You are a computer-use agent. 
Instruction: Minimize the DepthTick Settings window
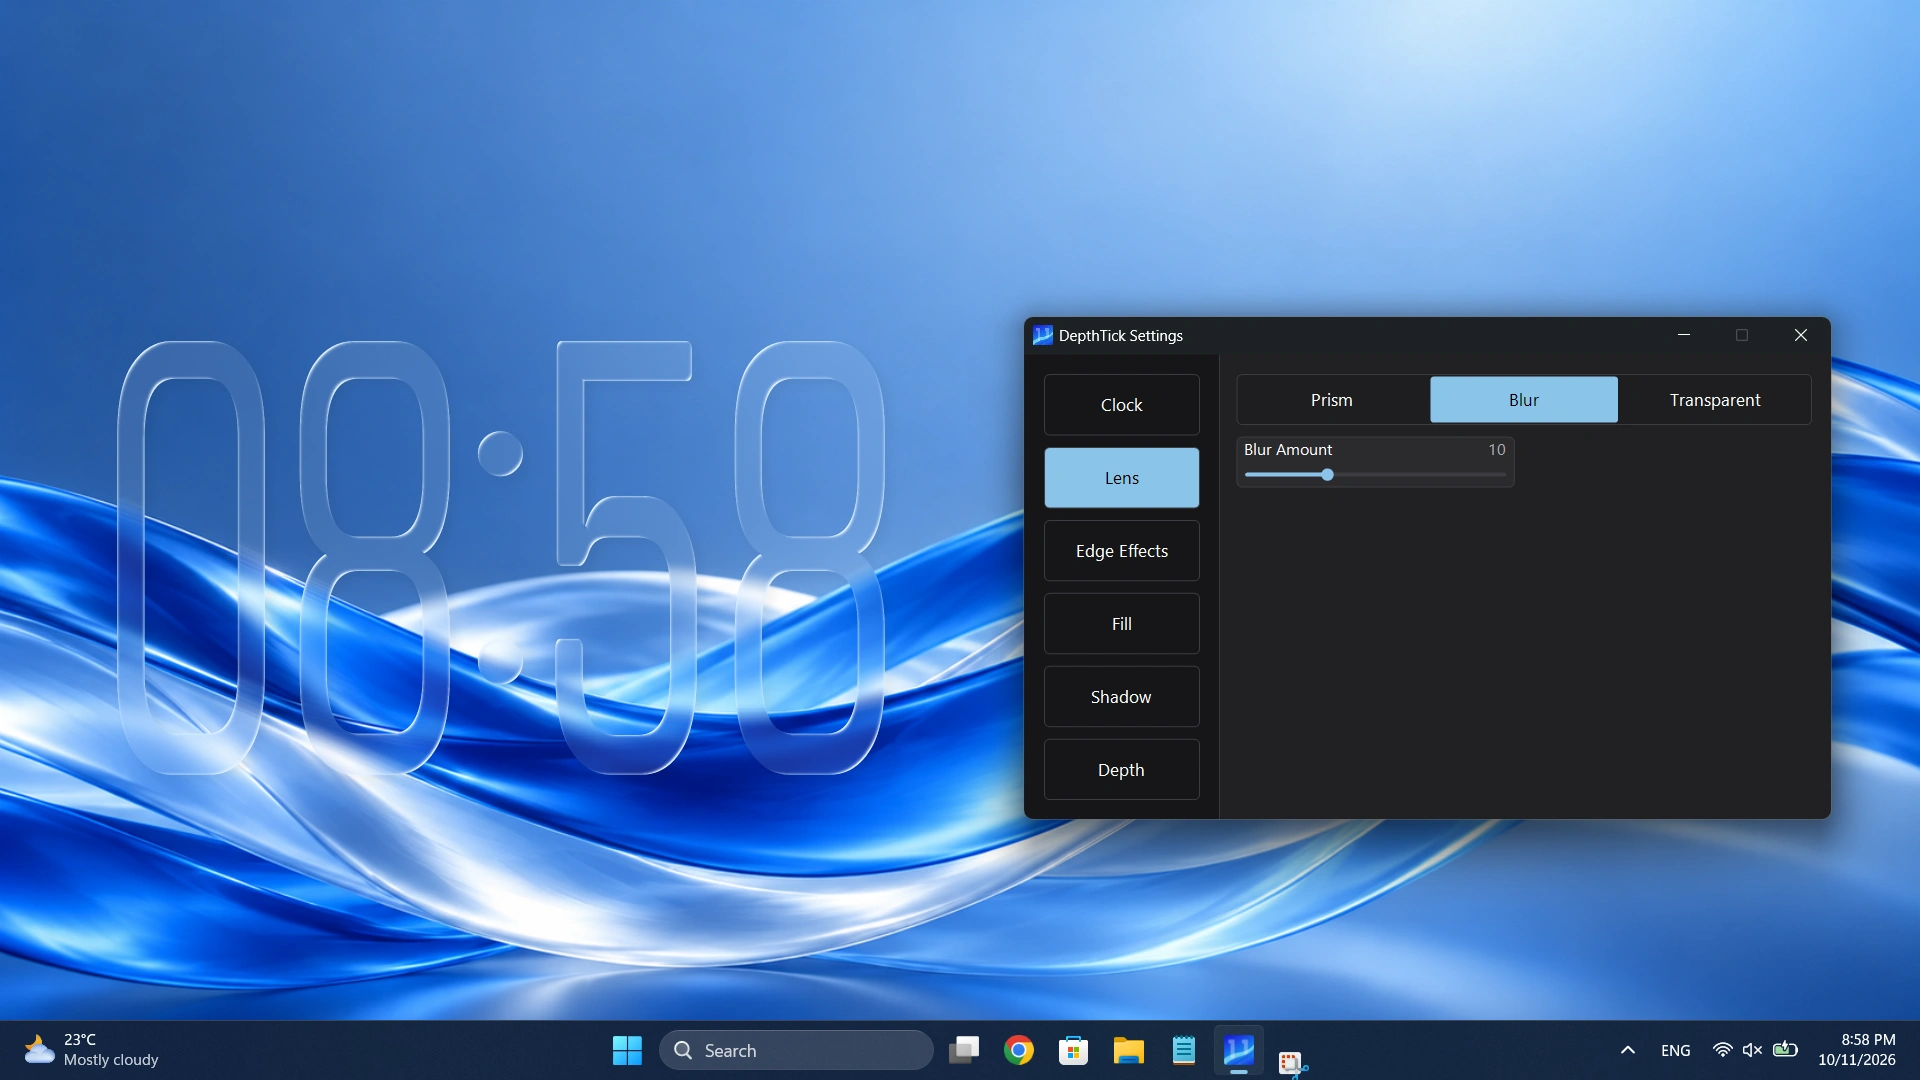(1684, 335)
